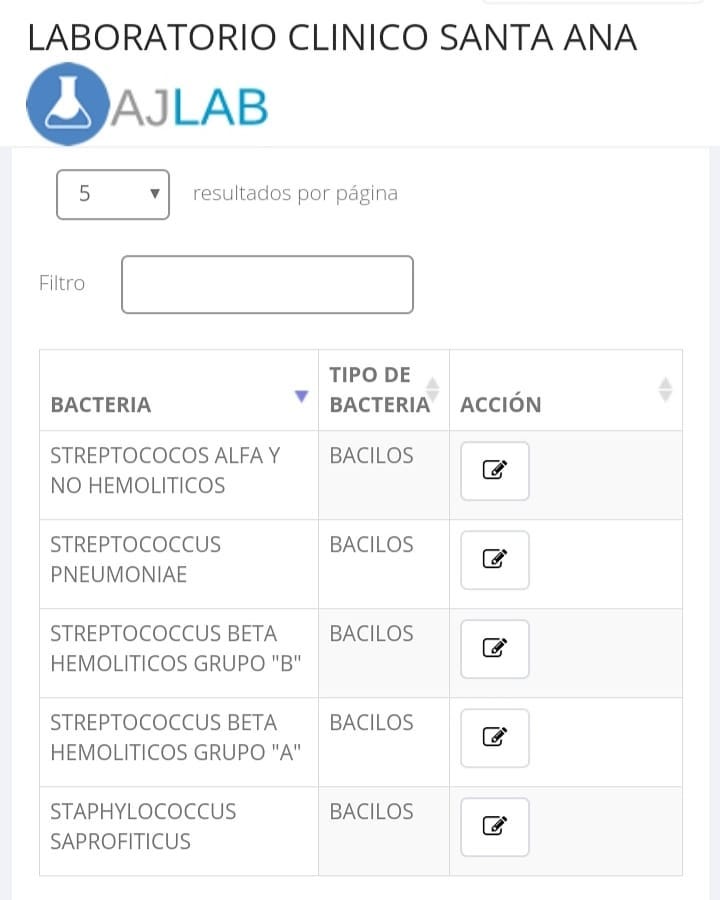Image resolution: width=720 pixels, height=900 pixels.
Task: Click the AJLAB logo text
Action: pyautogui.click(x=189, y=106)
